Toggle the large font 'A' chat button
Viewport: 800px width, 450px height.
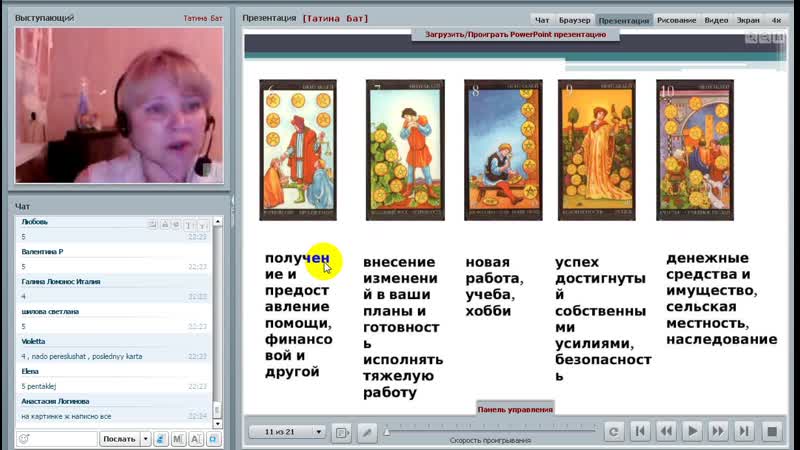(195, 439)
